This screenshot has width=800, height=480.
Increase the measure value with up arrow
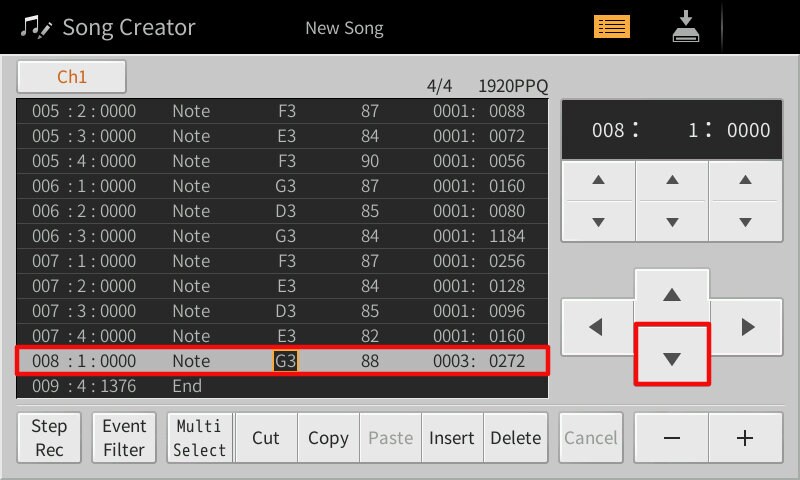(x=598, y=180)
